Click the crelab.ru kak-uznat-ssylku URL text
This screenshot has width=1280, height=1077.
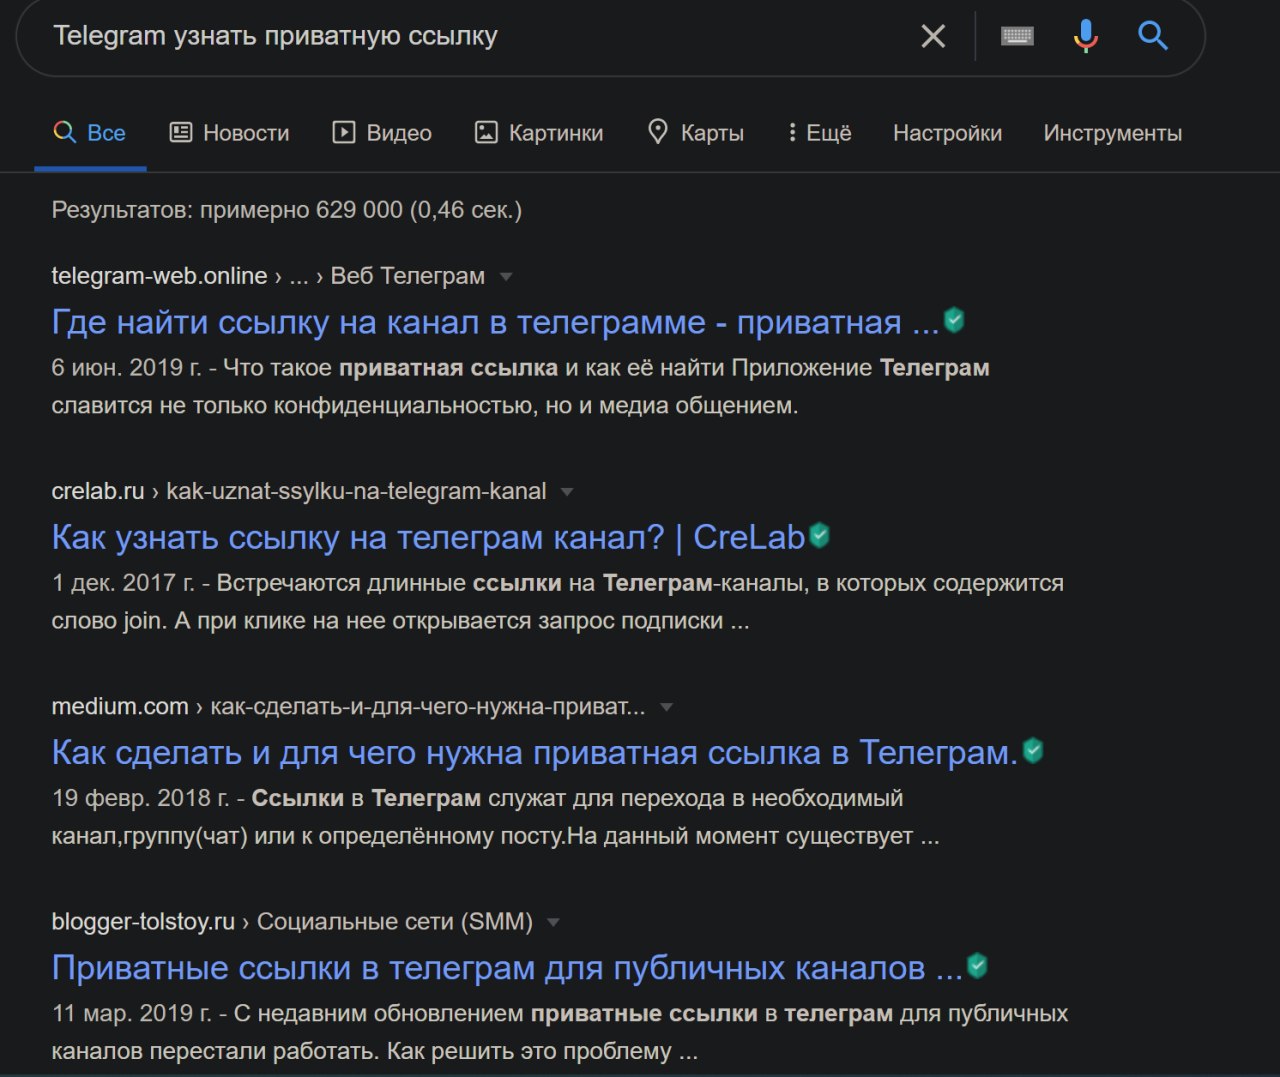point(299,491)
